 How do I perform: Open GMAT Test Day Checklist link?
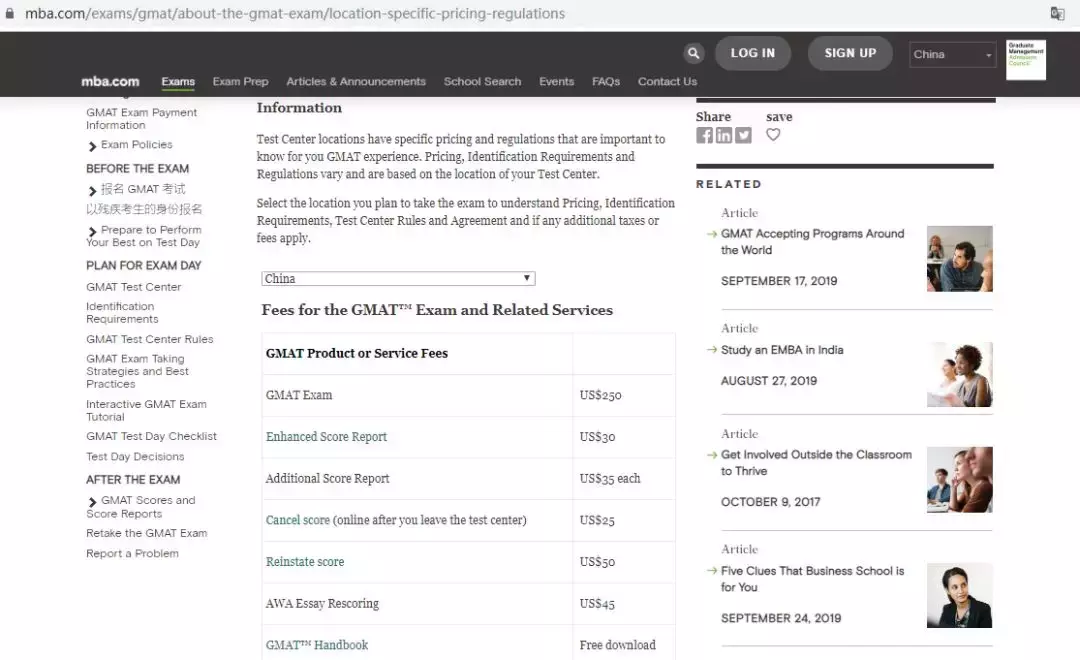point(151,436)
